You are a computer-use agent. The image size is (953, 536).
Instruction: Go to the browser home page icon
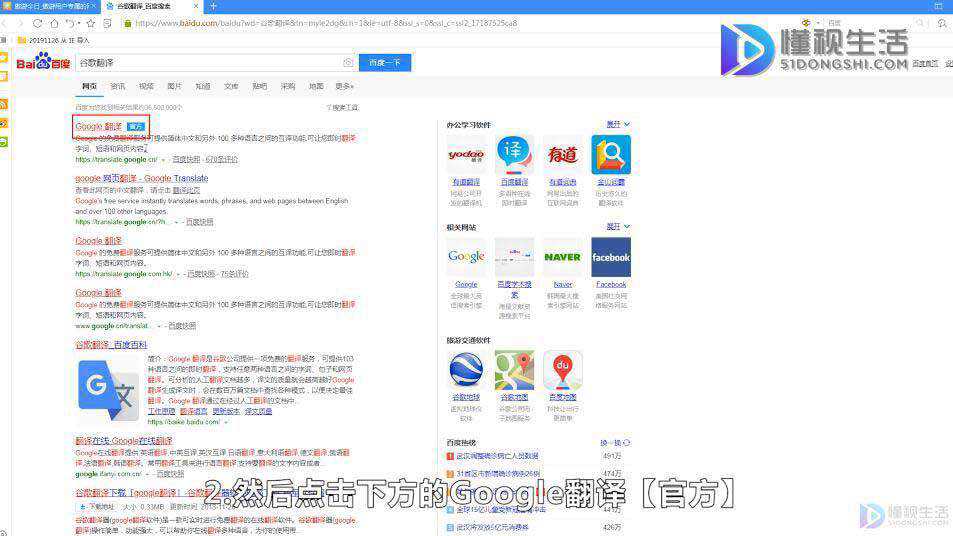tap(54, 23)
